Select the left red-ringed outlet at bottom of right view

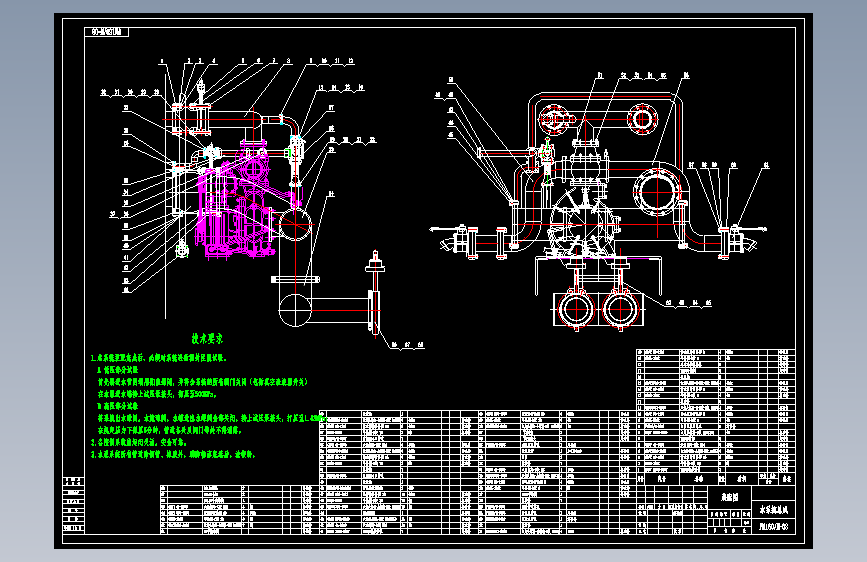click(576, 309)
